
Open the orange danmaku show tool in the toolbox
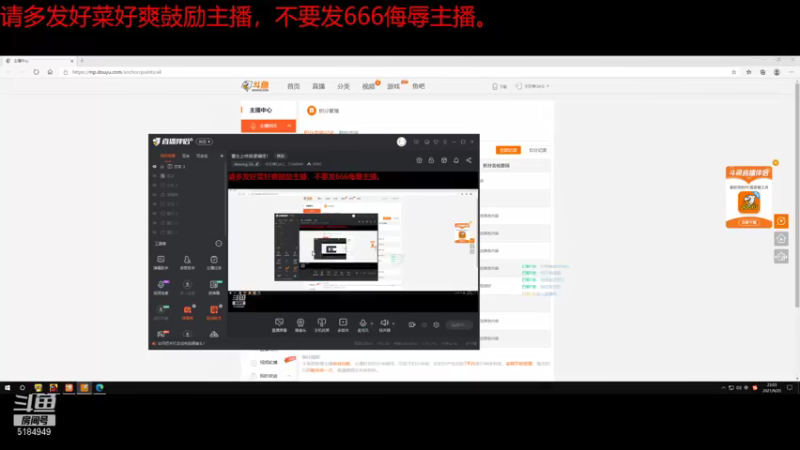[187, 312]
